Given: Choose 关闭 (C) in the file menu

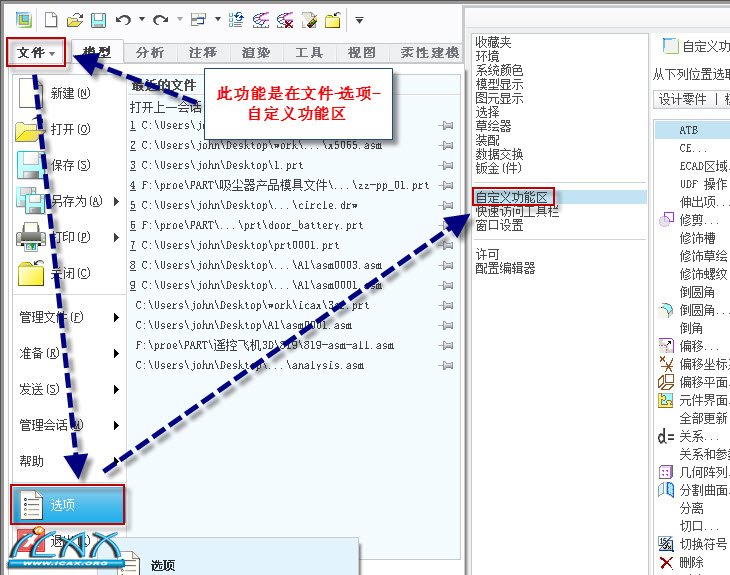Looking at the screenshot, I should click(x=69, y=273).
